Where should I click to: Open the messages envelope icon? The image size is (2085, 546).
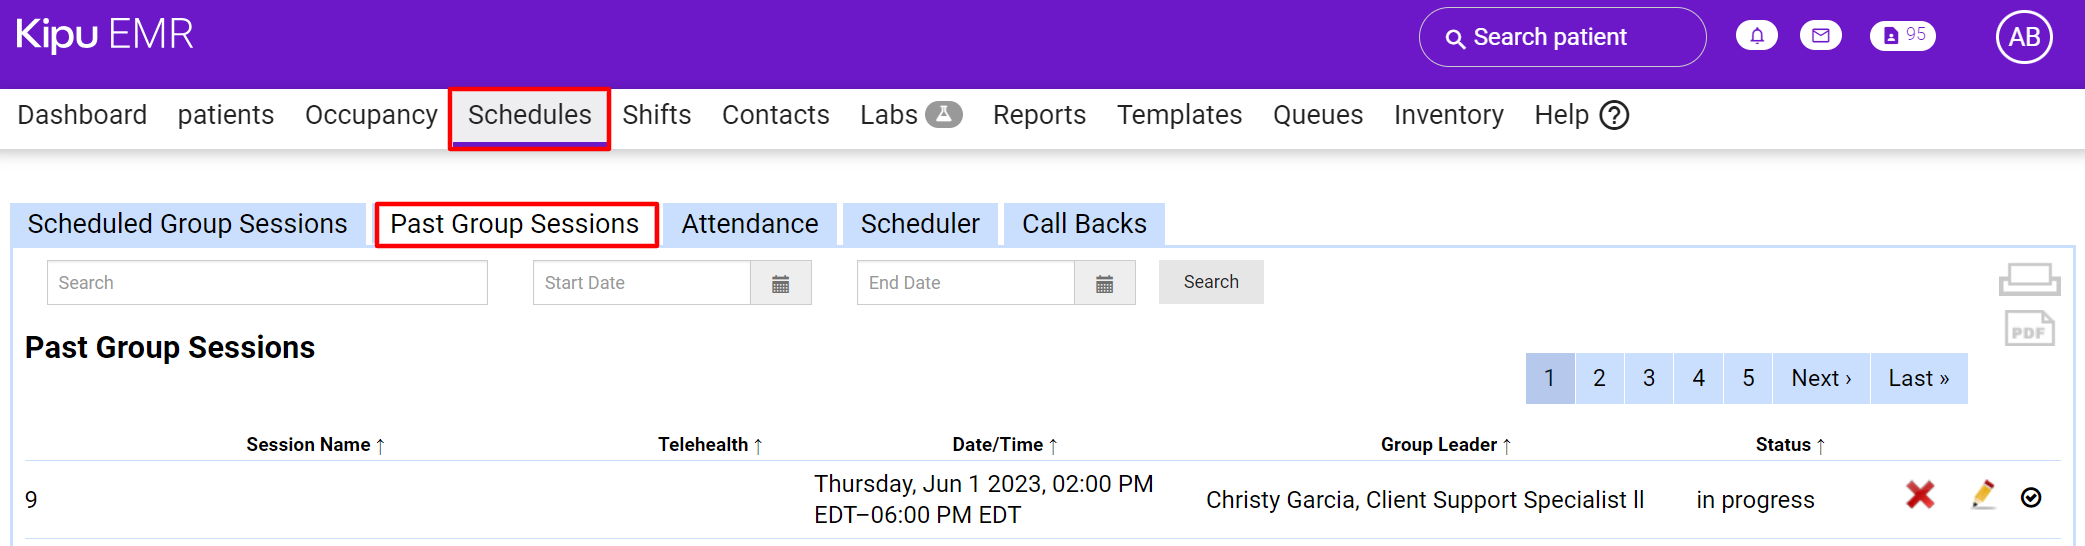1820,36
